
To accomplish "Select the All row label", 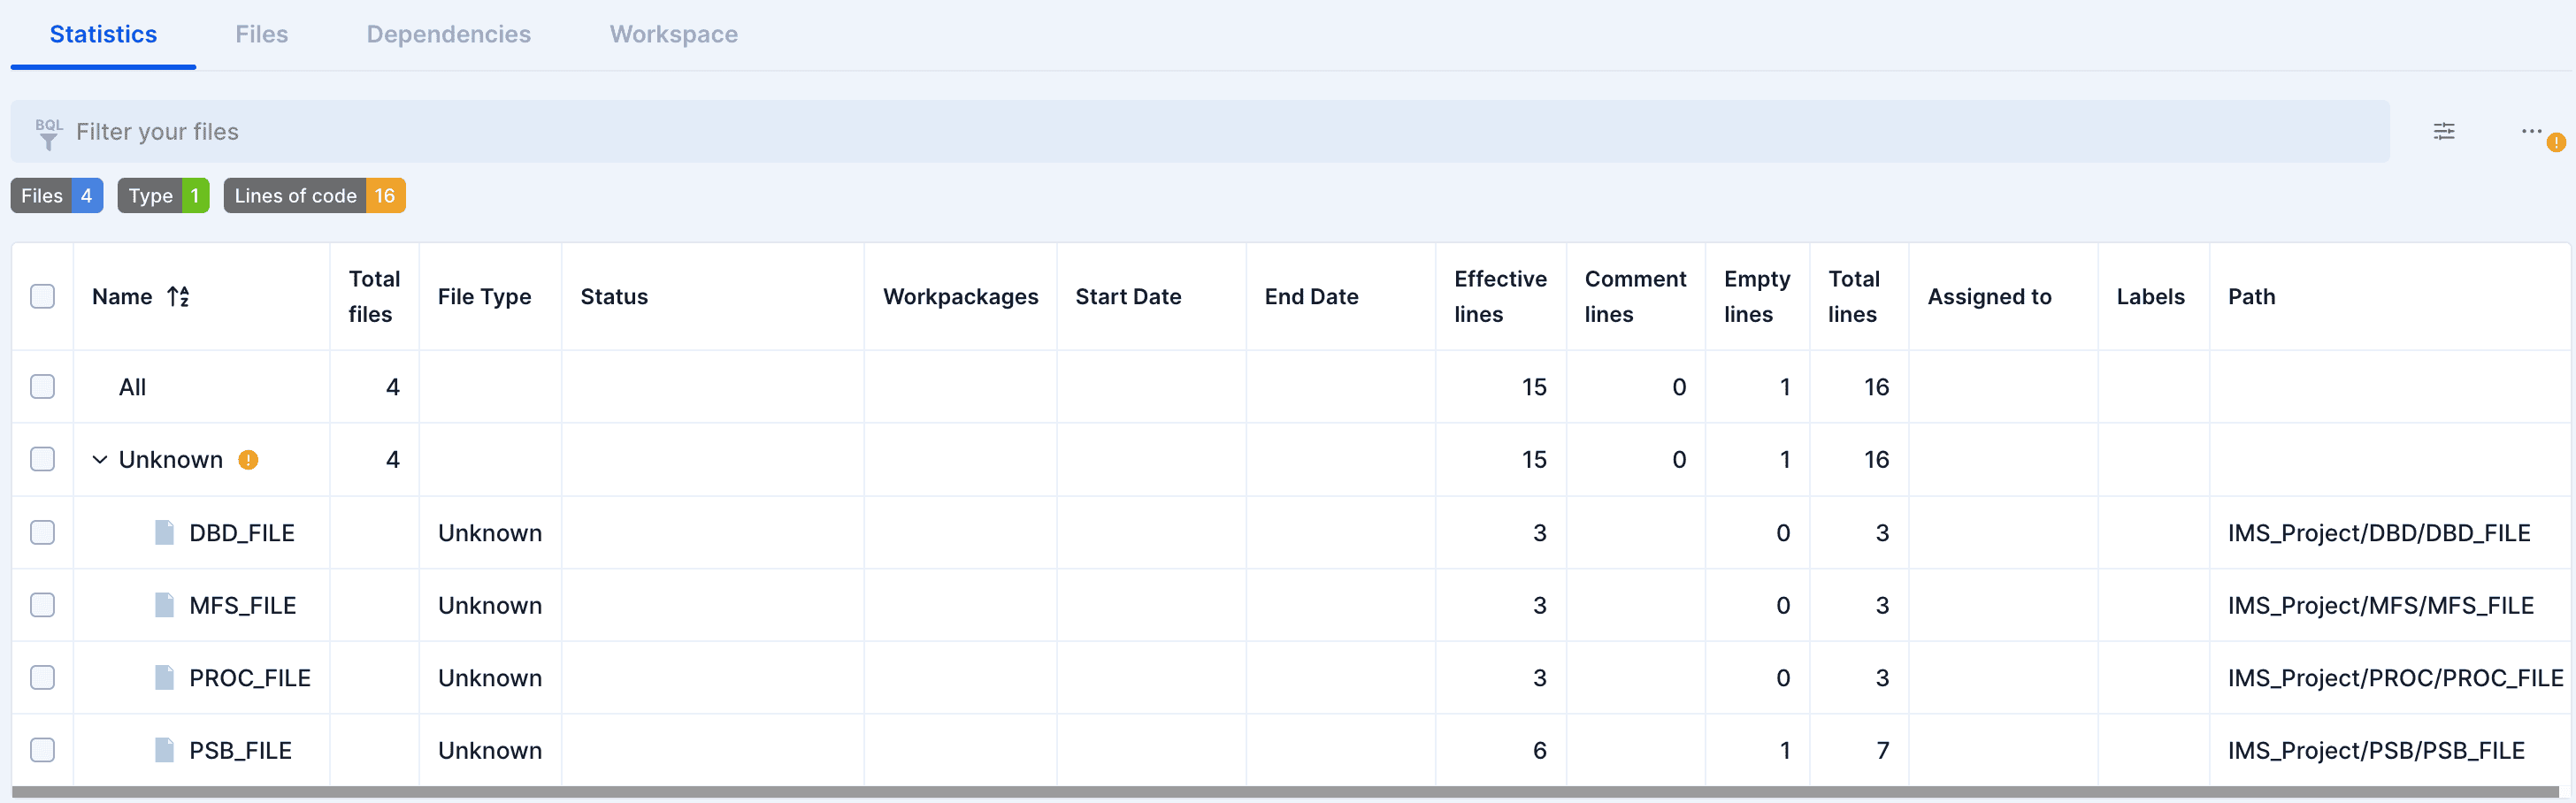I will [x=132, y=387].
